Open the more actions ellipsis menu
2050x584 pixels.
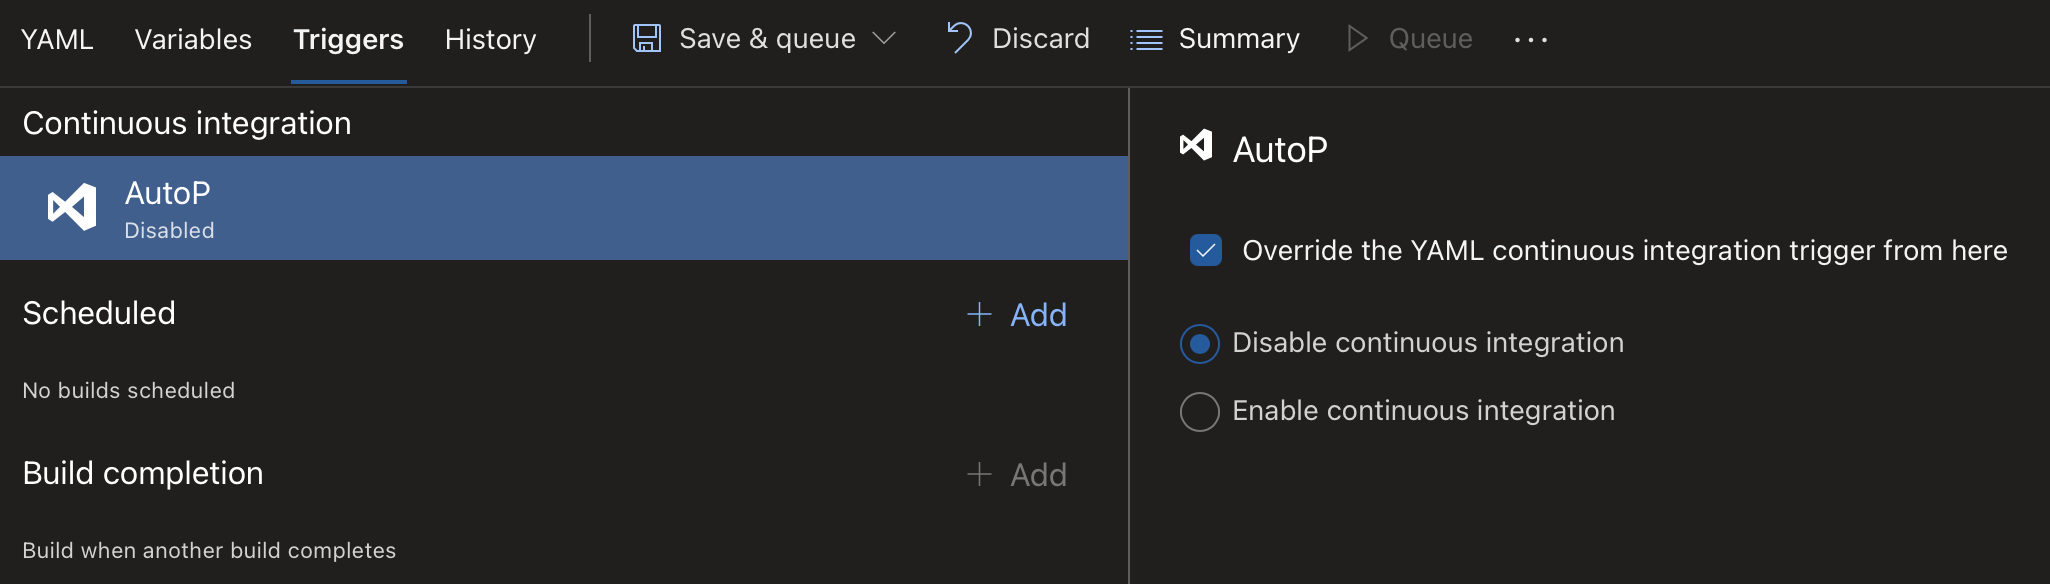1530,40
